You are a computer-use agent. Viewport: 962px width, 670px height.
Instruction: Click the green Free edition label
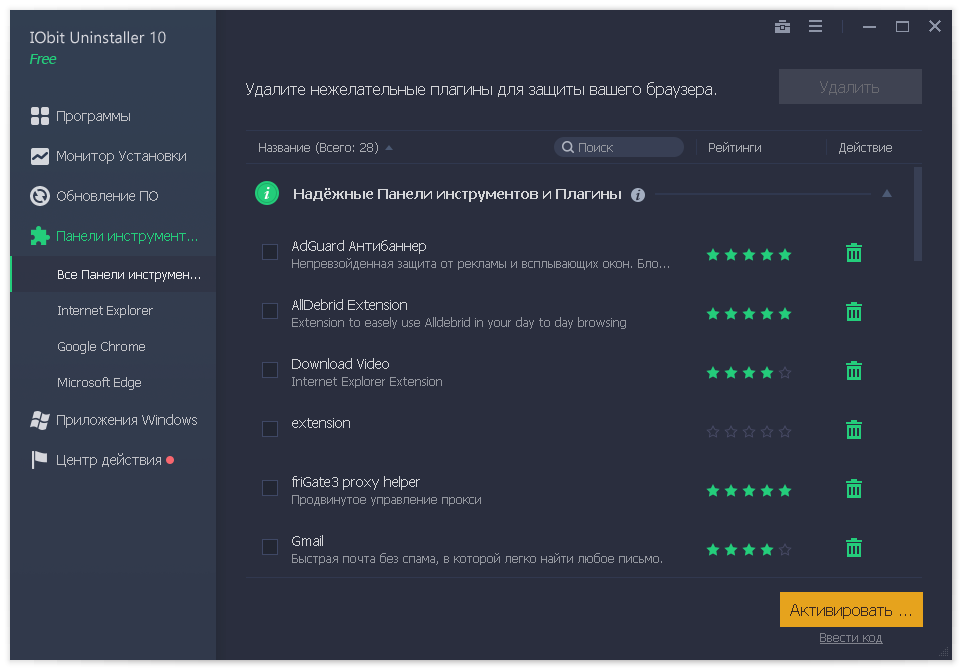[43, 59]
